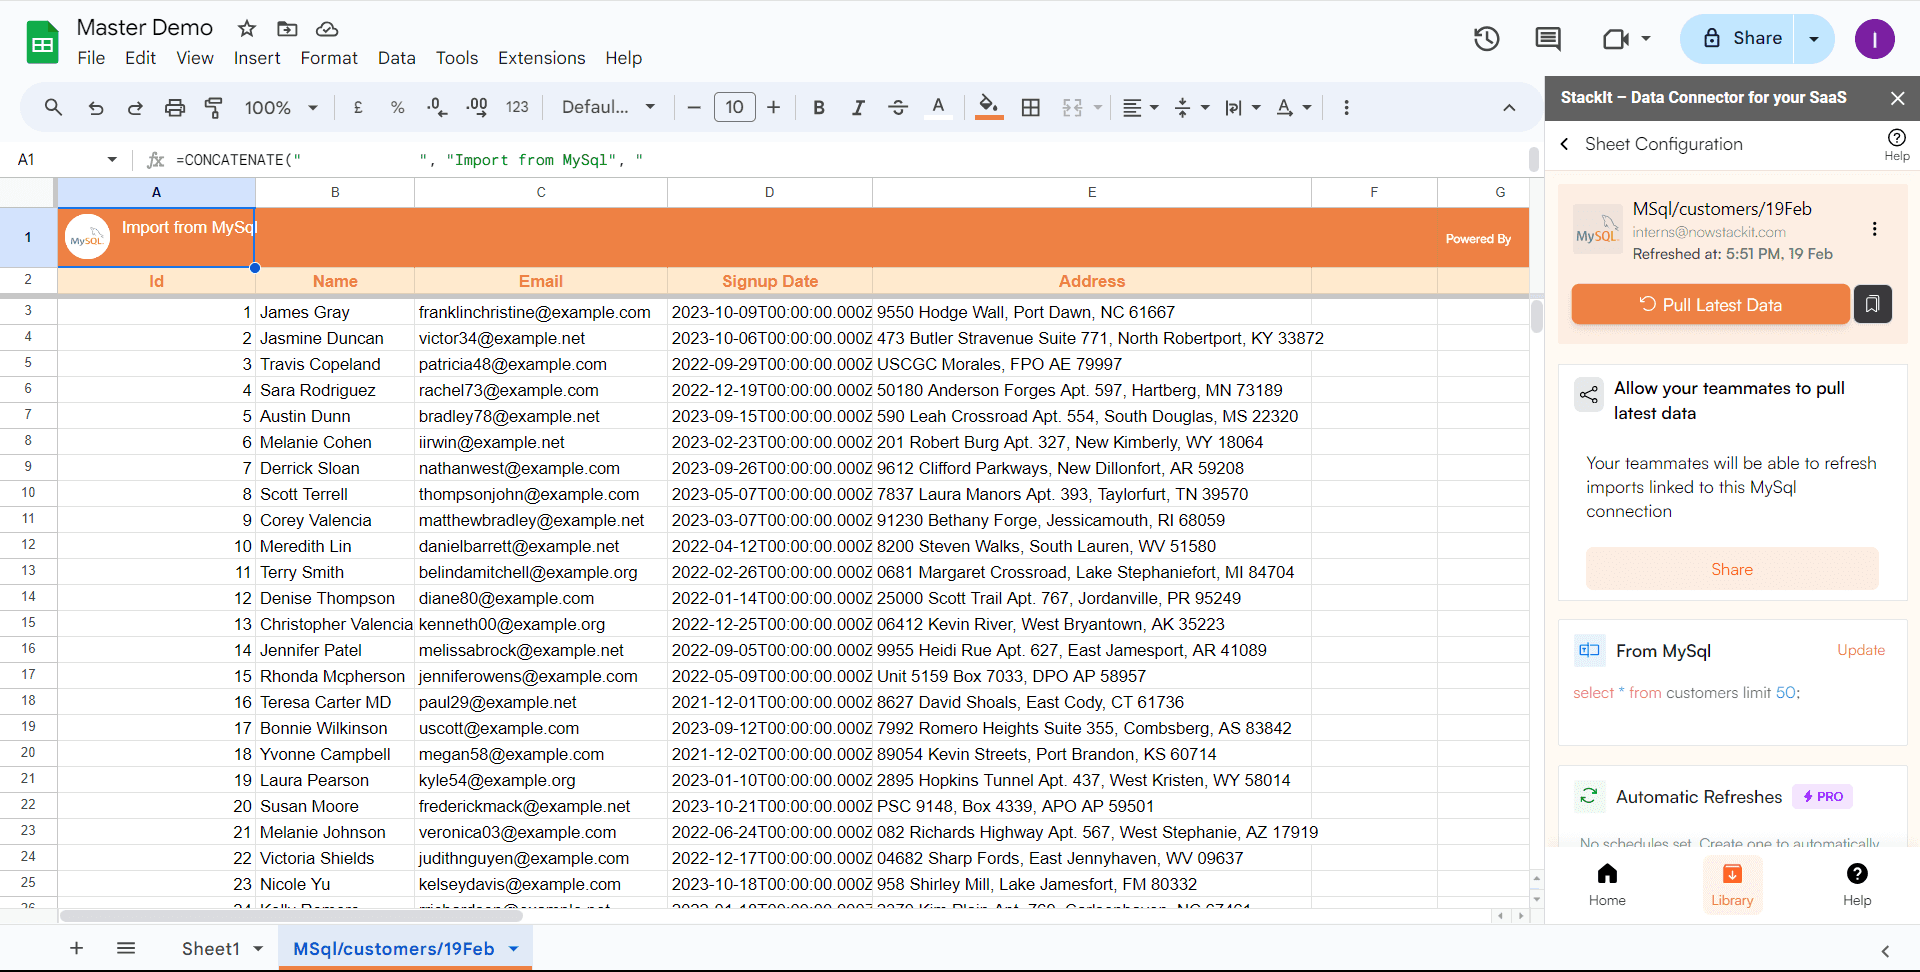
Task: Open text rotation dropdown
Action: (1294, 107)
